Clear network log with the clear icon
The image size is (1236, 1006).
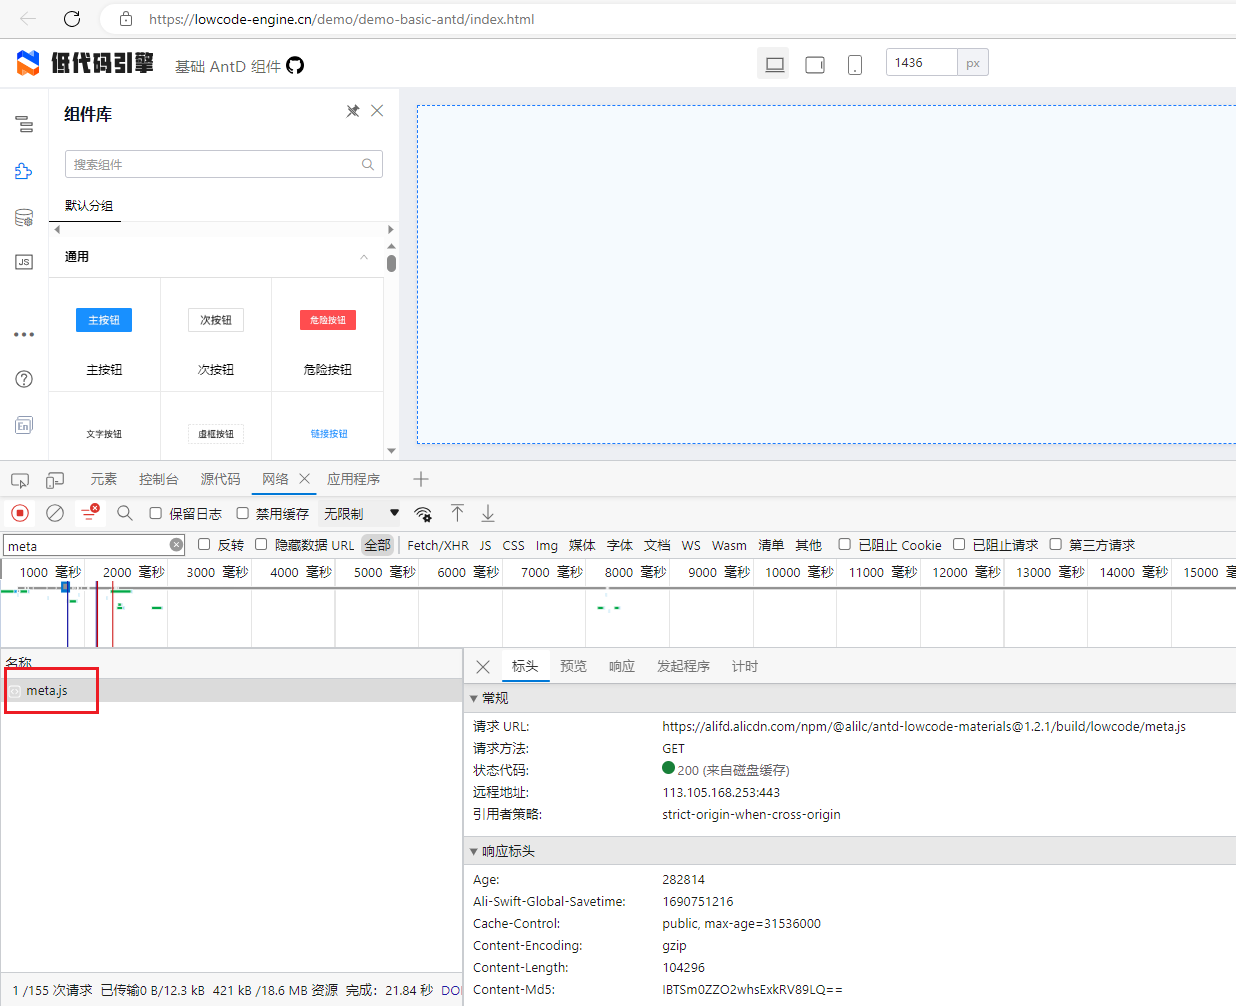pos(54,512)
